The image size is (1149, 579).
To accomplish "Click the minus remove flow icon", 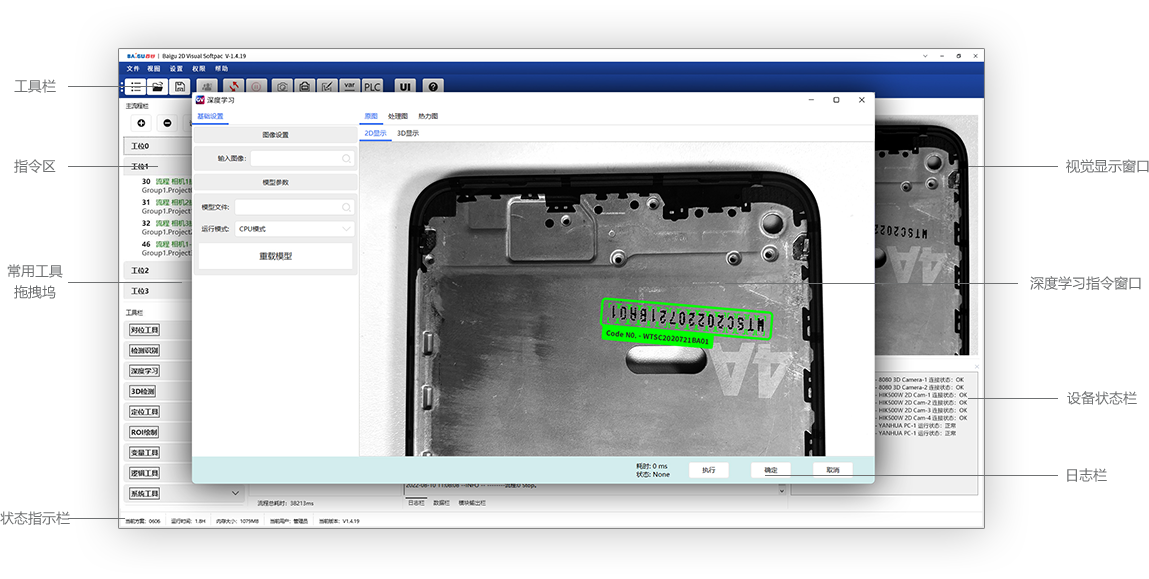I will (x=168, y=123).
